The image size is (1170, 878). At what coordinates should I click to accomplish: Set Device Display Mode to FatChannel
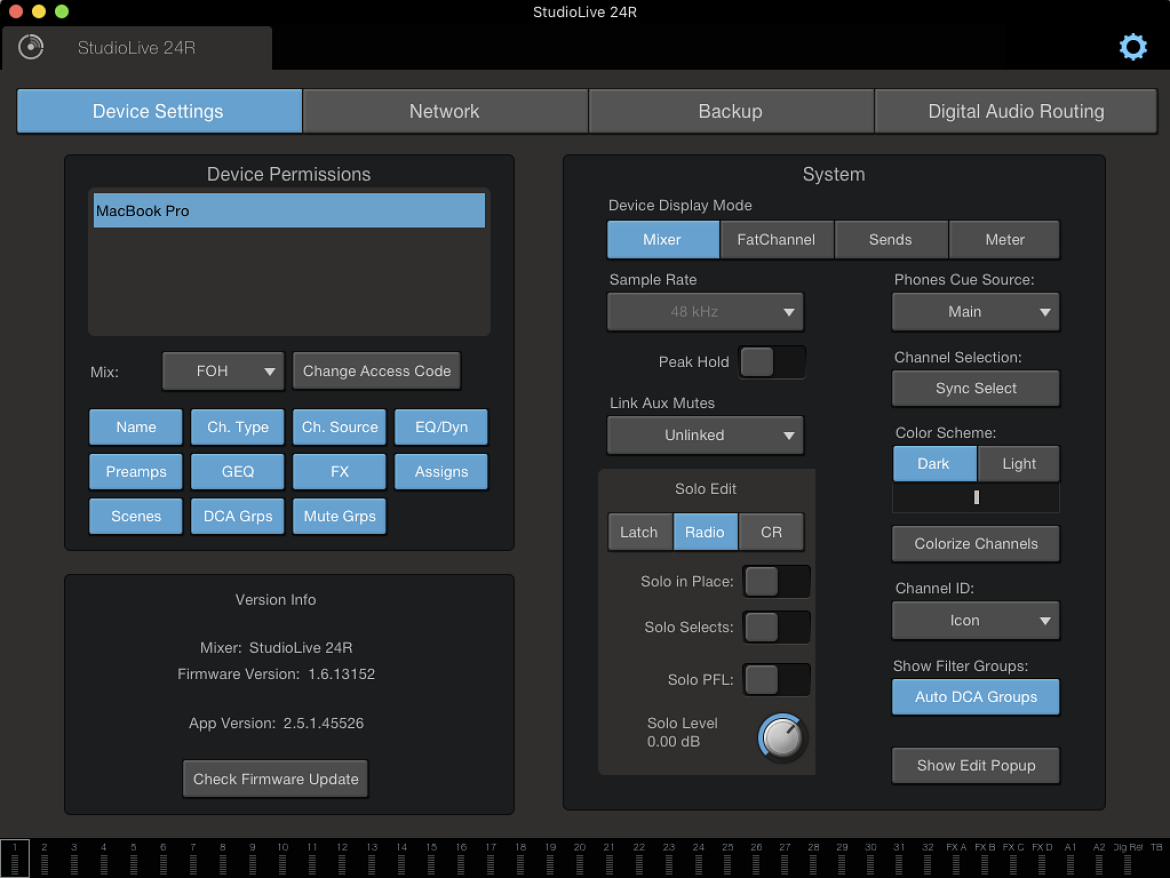coord(776,240)
